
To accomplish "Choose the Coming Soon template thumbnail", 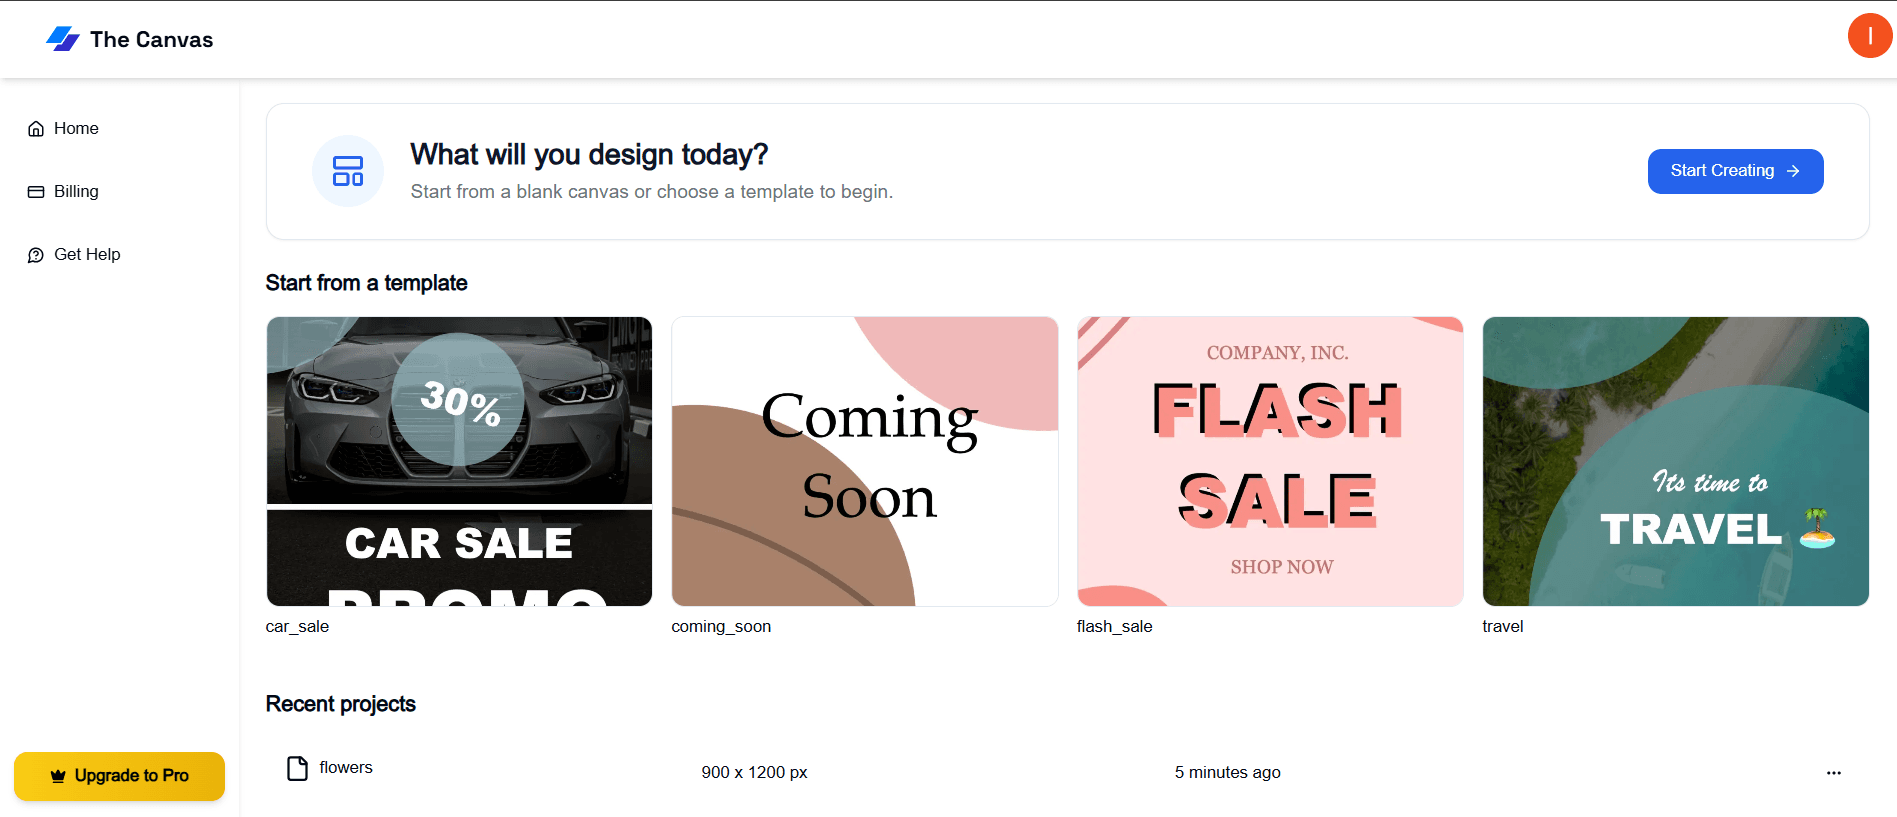I will click(x=864, y=461).
